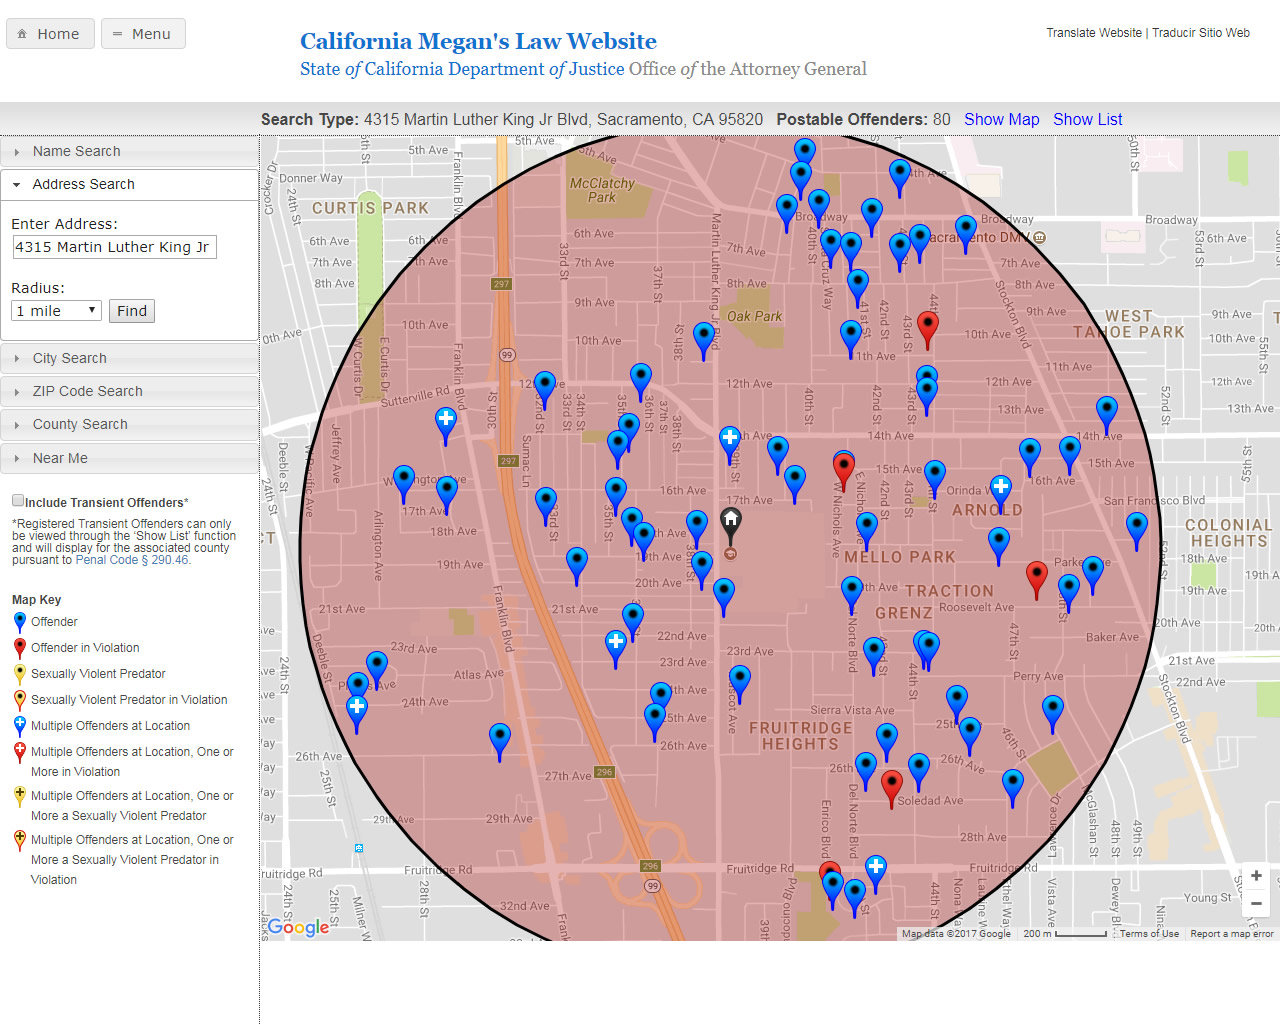This screenshot has height=1024, width=1280.
Task: Click blue offender marker near Oak Park label
Action: [x=704, y=339]
